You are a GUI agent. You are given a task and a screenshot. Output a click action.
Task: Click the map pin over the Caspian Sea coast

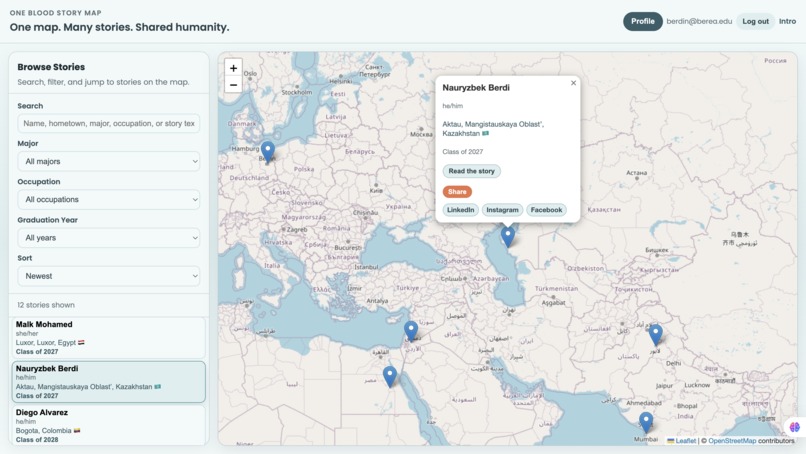(x=508, y=237)
